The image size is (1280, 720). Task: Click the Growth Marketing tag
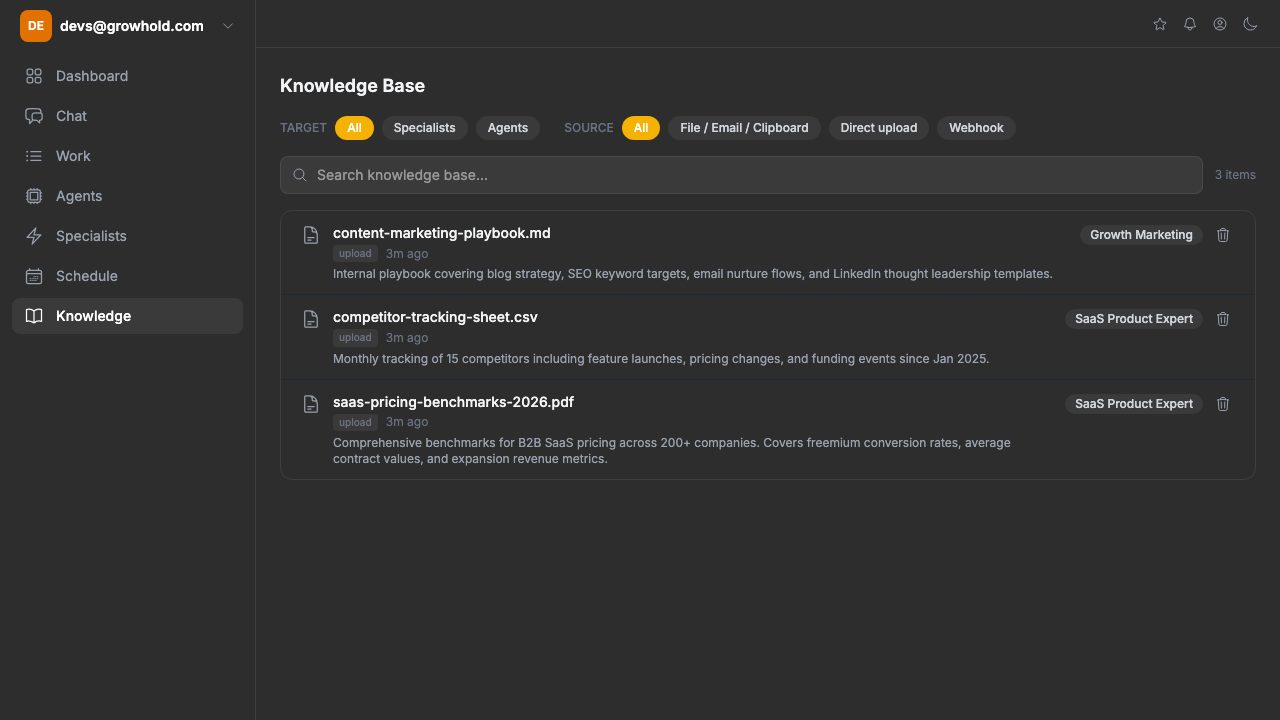[x=1141, y=235]
